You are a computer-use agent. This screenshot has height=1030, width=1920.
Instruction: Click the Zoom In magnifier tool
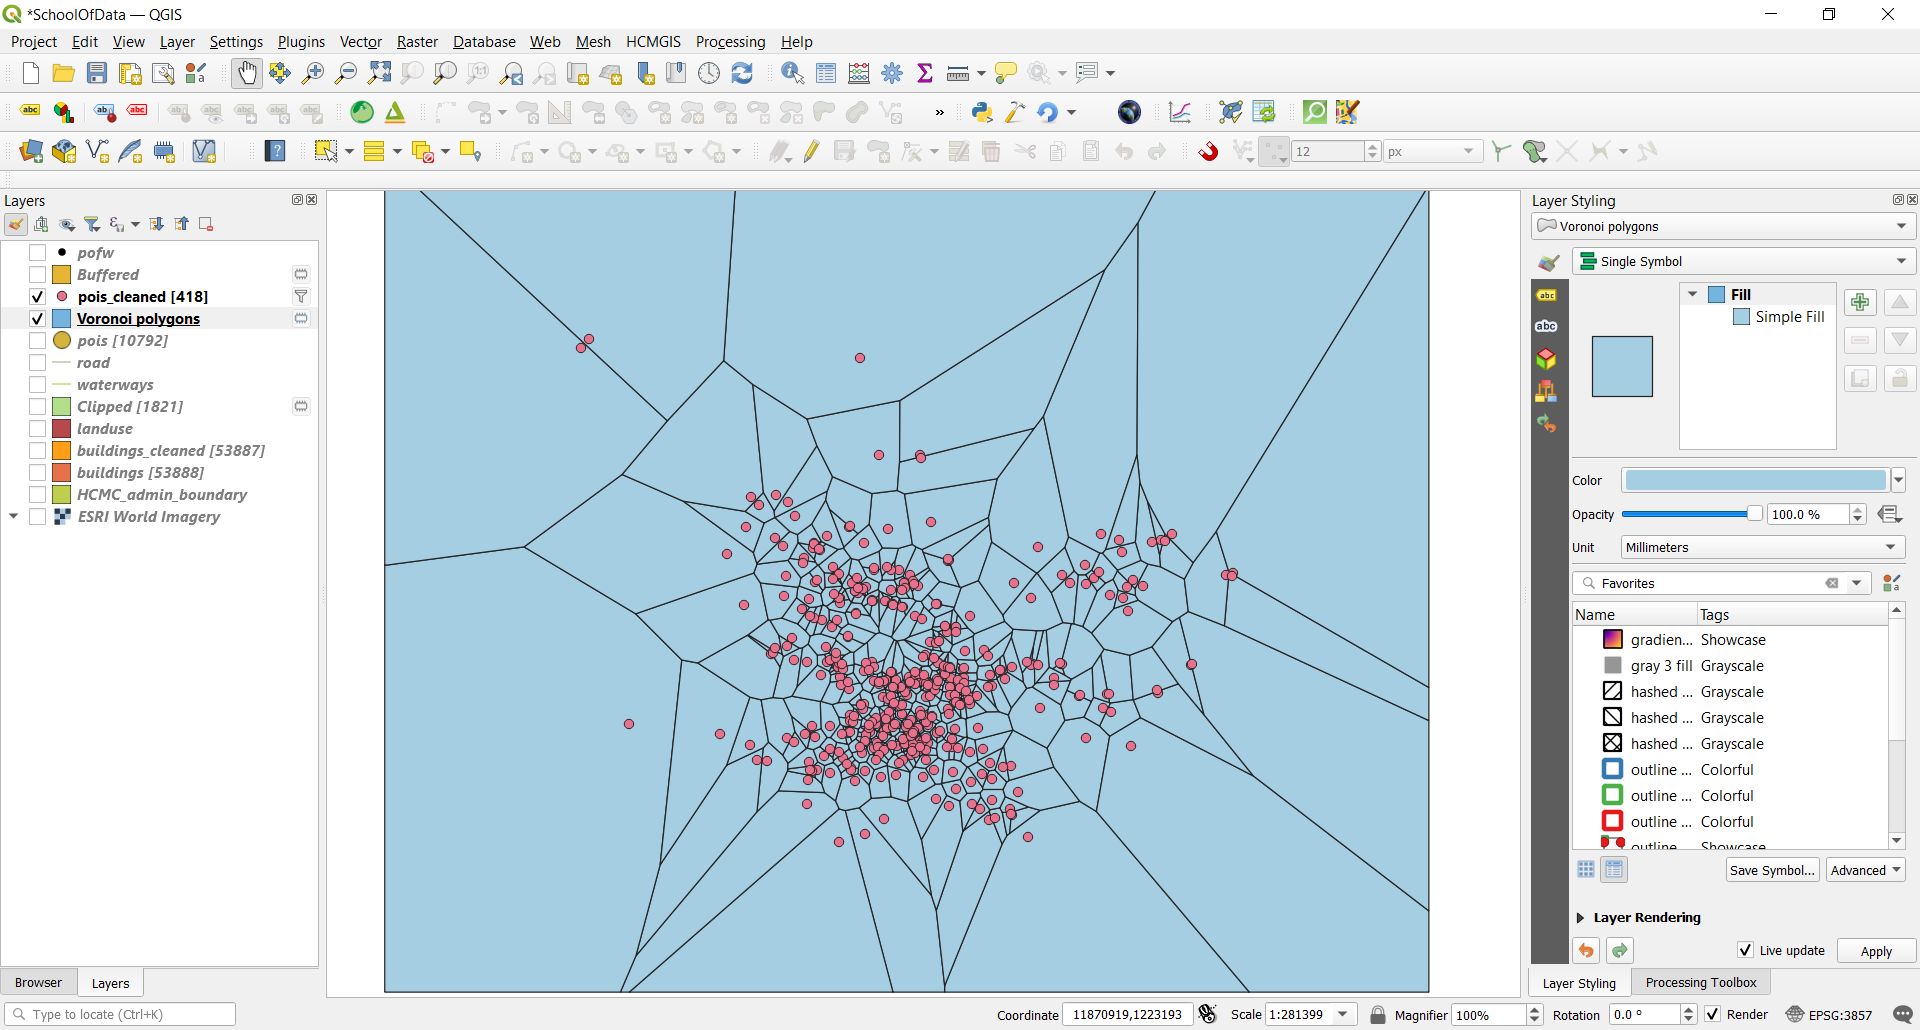click(313, 73)
